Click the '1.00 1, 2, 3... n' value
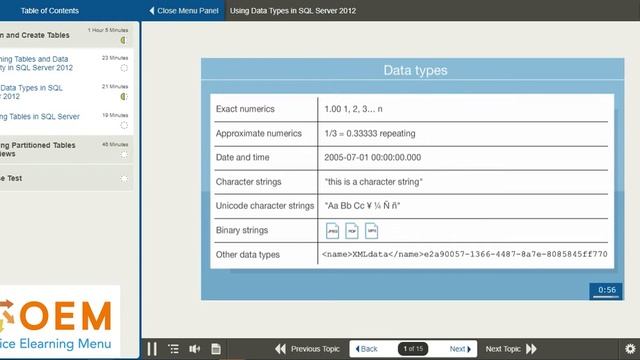The height and width of the screenshot is (360, 640). [x=353, y=109]
